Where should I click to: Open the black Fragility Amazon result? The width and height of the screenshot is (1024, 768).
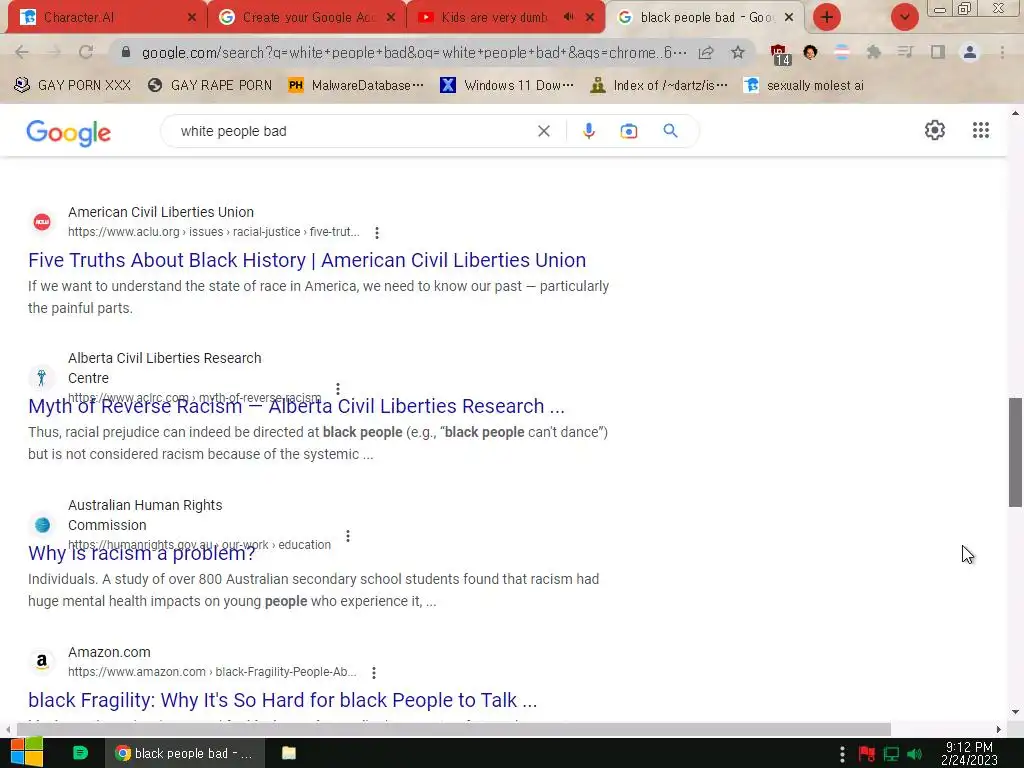click(x=283, y=700)
